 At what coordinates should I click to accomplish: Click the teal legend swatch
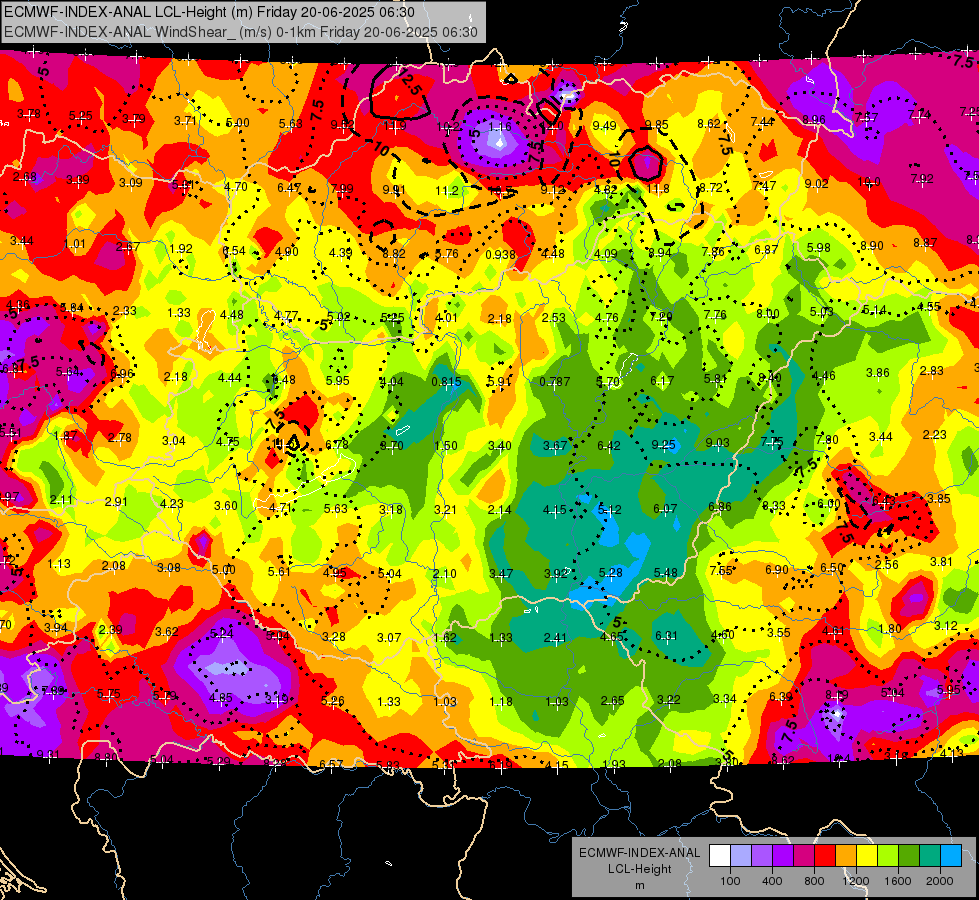click(930, 856)
